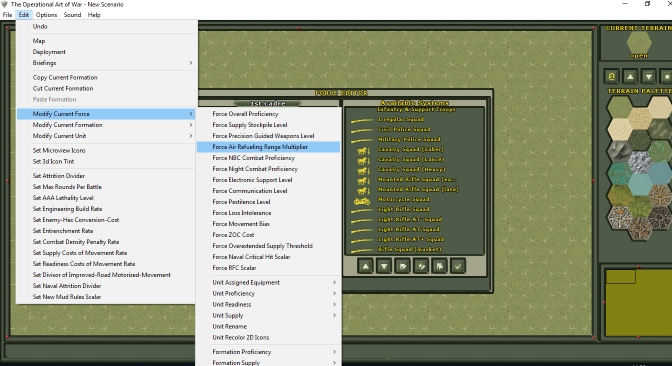Open the Help menu

click(x=94, y=15)
